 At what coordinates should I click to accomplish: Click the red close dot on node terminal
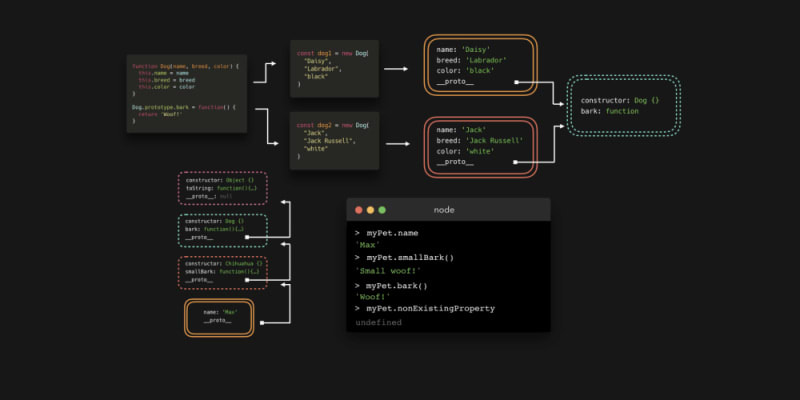356,210
